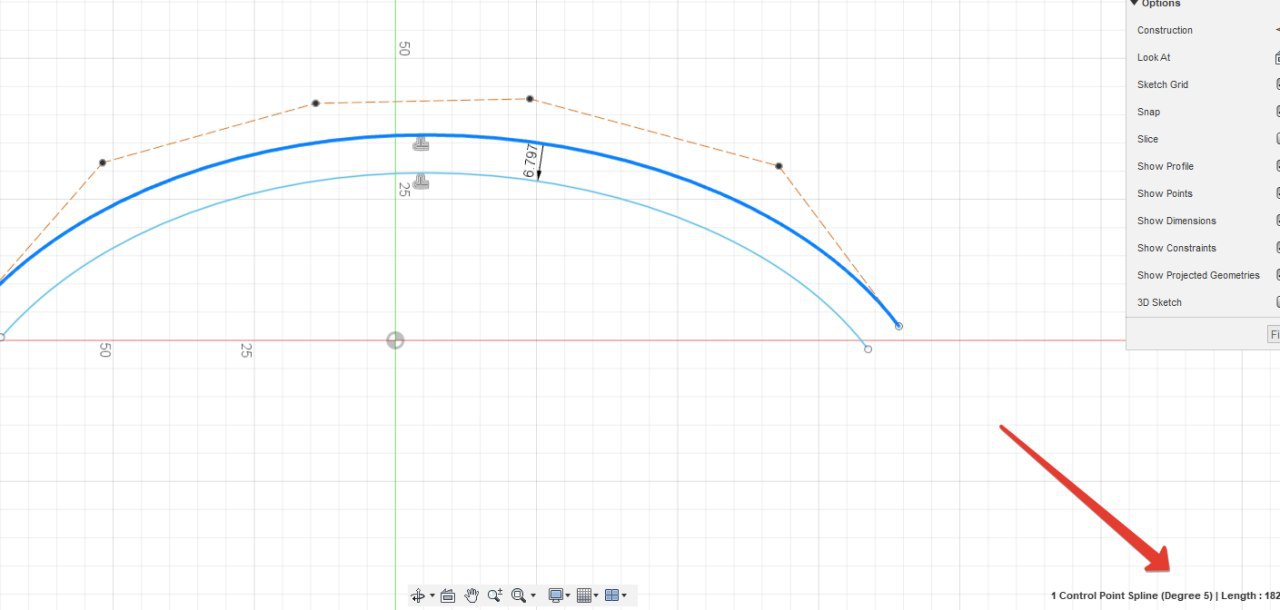This screenshot has height=610, width=1280.
Task: Click the Zoom Window fit icon
Action: pos(518,595)
